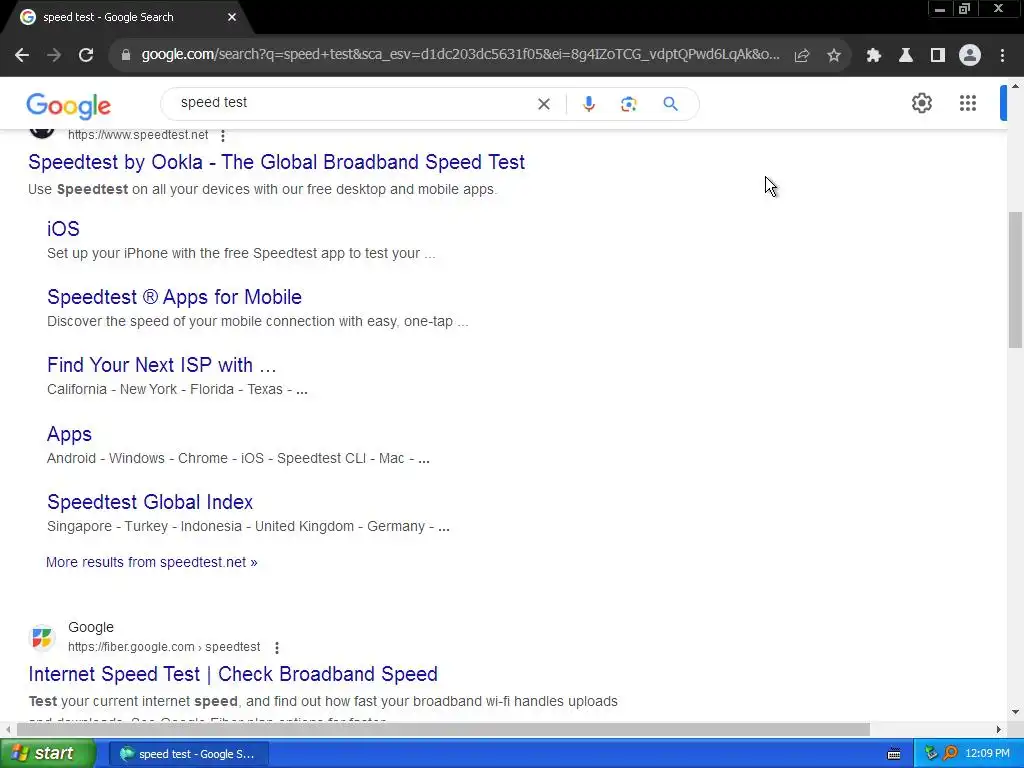1024x768 pixels.
Task: Click the horizontal scrollbar thumb
Action: tap(443, 729)
